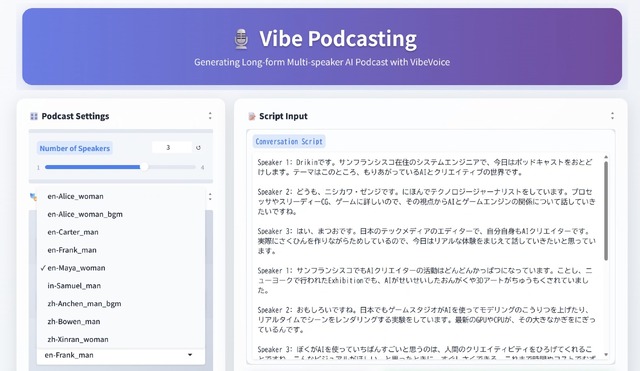Image resolution: width=640 pixels, height=371 pixels.
Task: Choose en-Frank_man in the open list
Action: pos(121,250)
